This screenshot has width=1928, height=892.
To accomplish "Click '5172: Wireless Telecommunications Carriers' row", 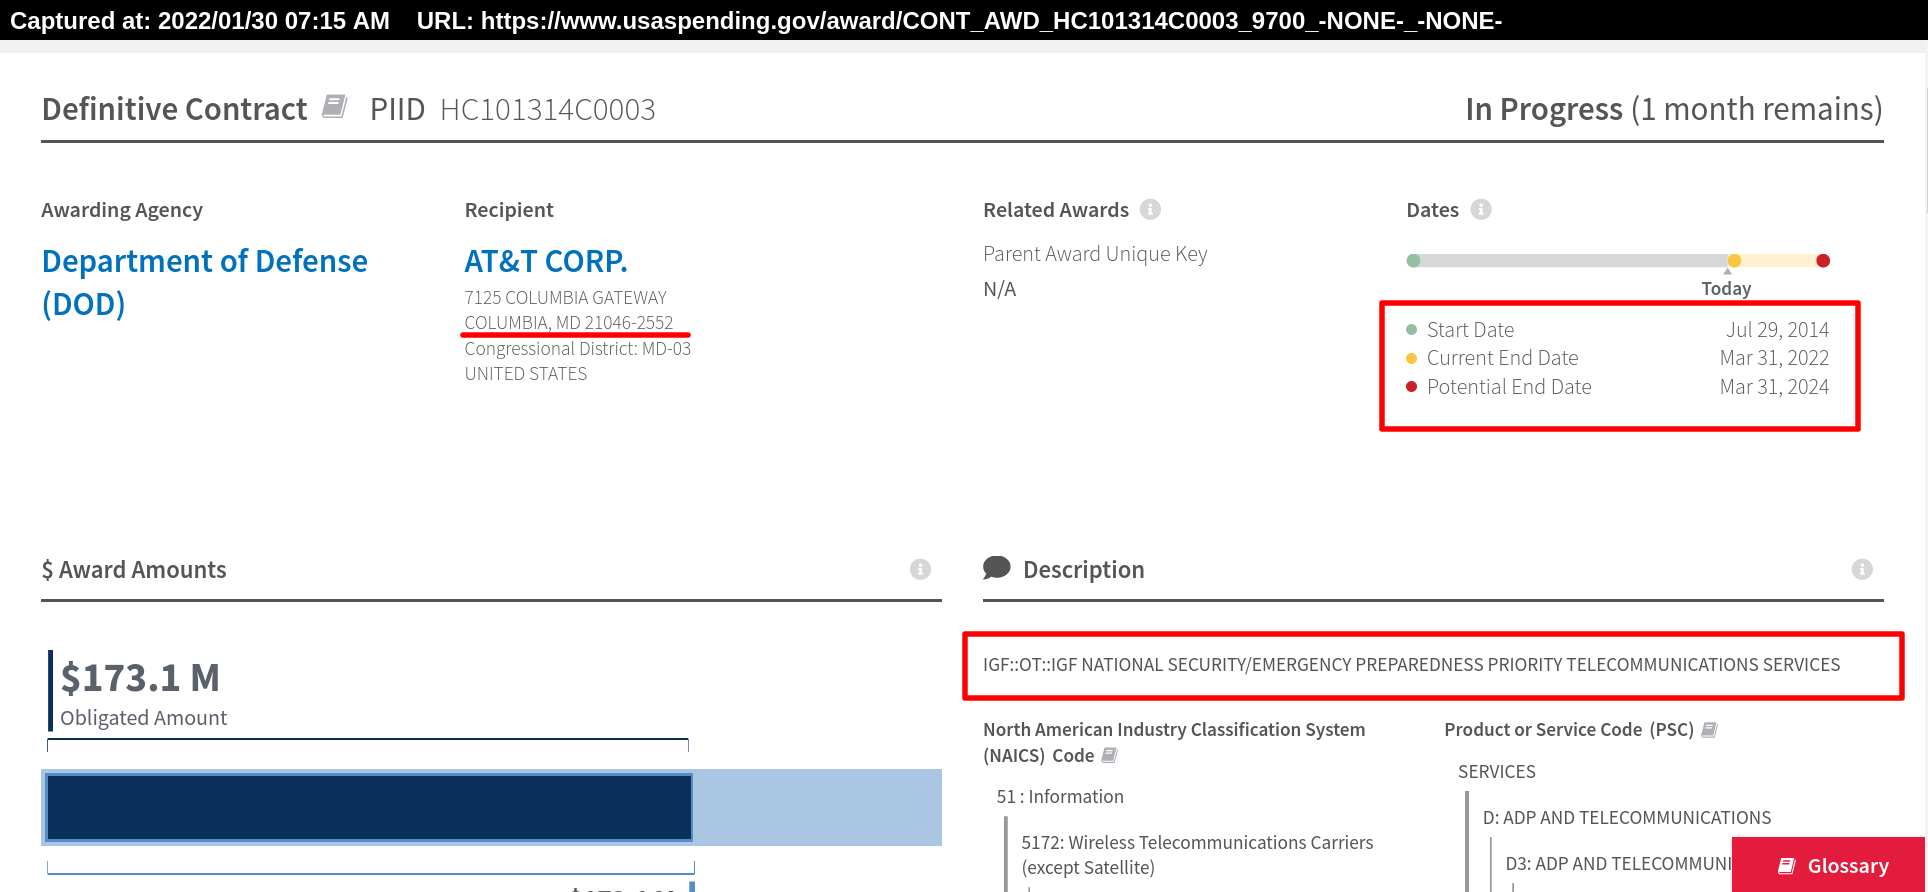I will click(1197, 855).
